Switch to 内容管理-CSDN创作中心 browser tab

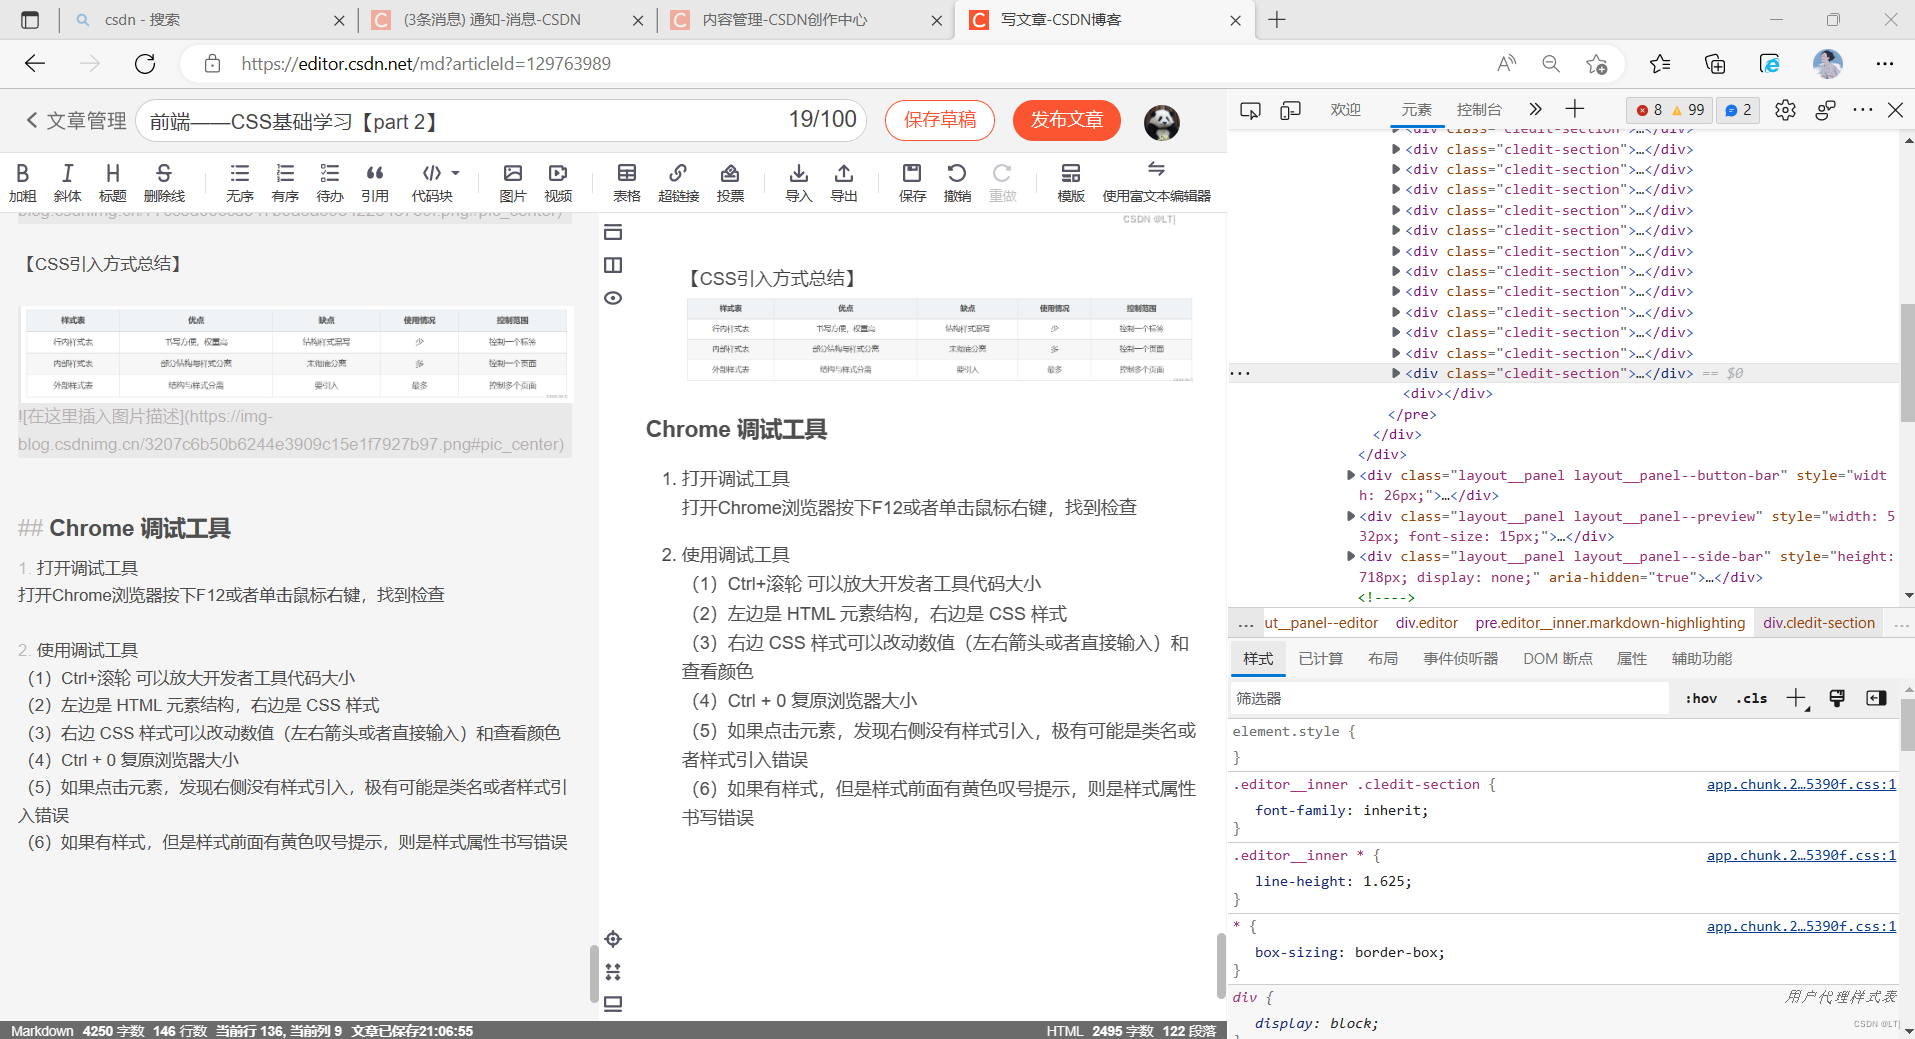click(806, 20)
